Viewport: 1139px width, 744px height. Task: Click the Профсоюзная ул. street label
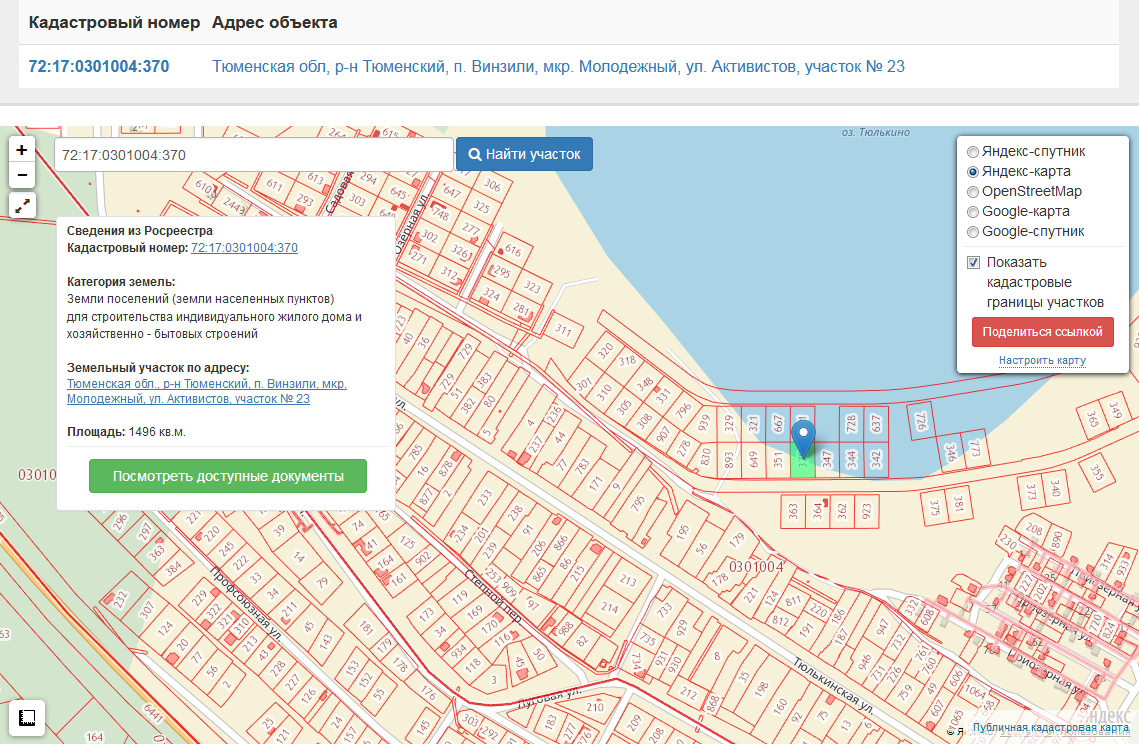(x=246, y=603)
